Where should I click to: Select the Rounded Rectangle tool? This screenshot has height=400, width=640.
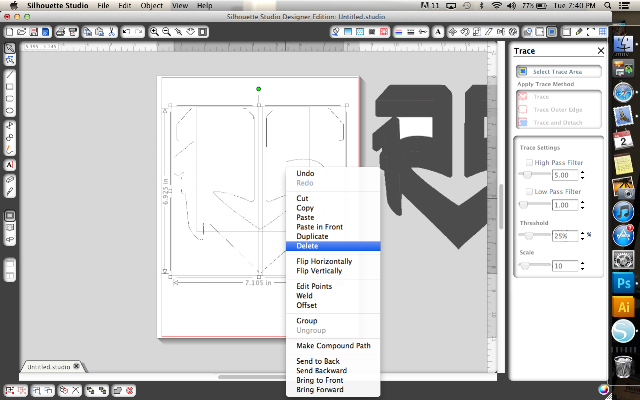pos(10,99)
